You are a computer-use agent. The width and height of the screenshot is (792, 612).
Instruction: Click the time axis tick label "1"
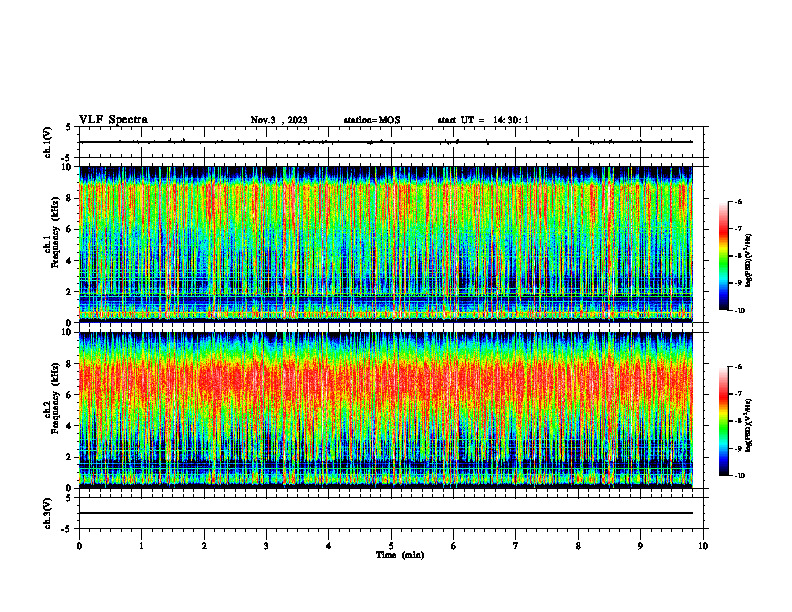tap(141, 546)
